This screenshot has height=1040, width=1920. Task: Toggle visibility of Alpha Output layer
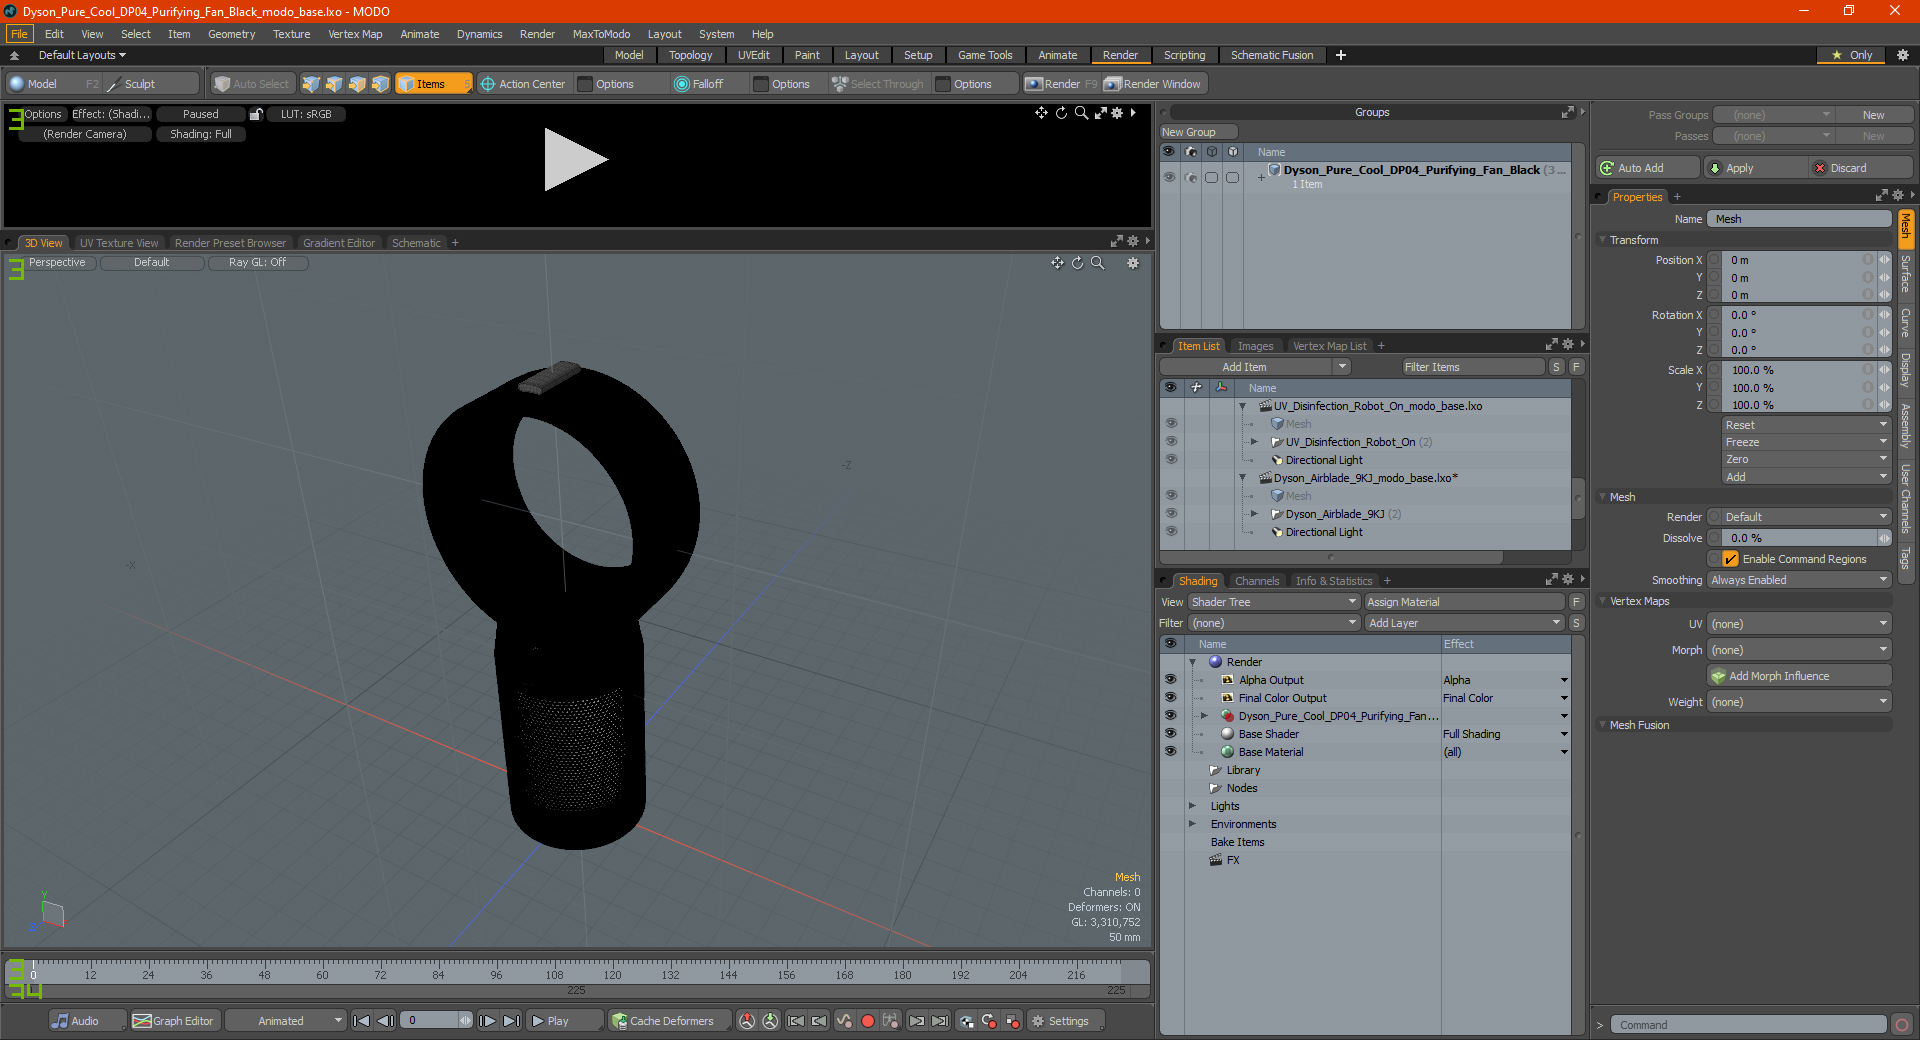(1170, 680)
